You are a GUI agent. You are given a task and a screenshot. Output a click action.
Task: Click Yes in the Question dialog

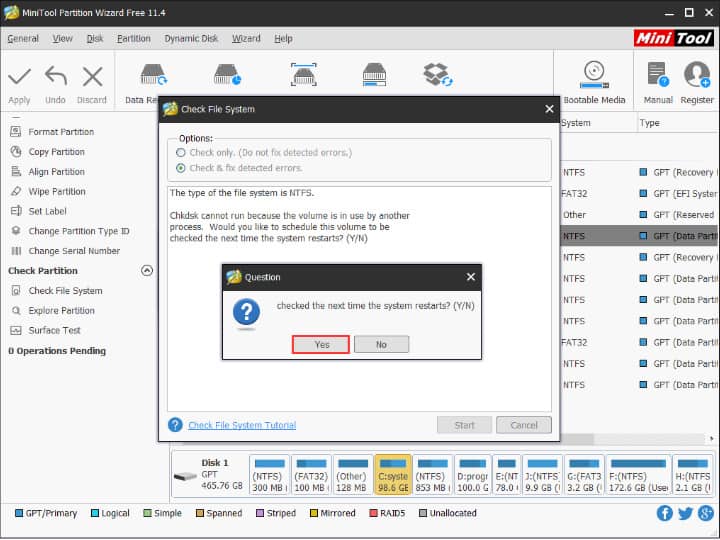coord(321,344)
